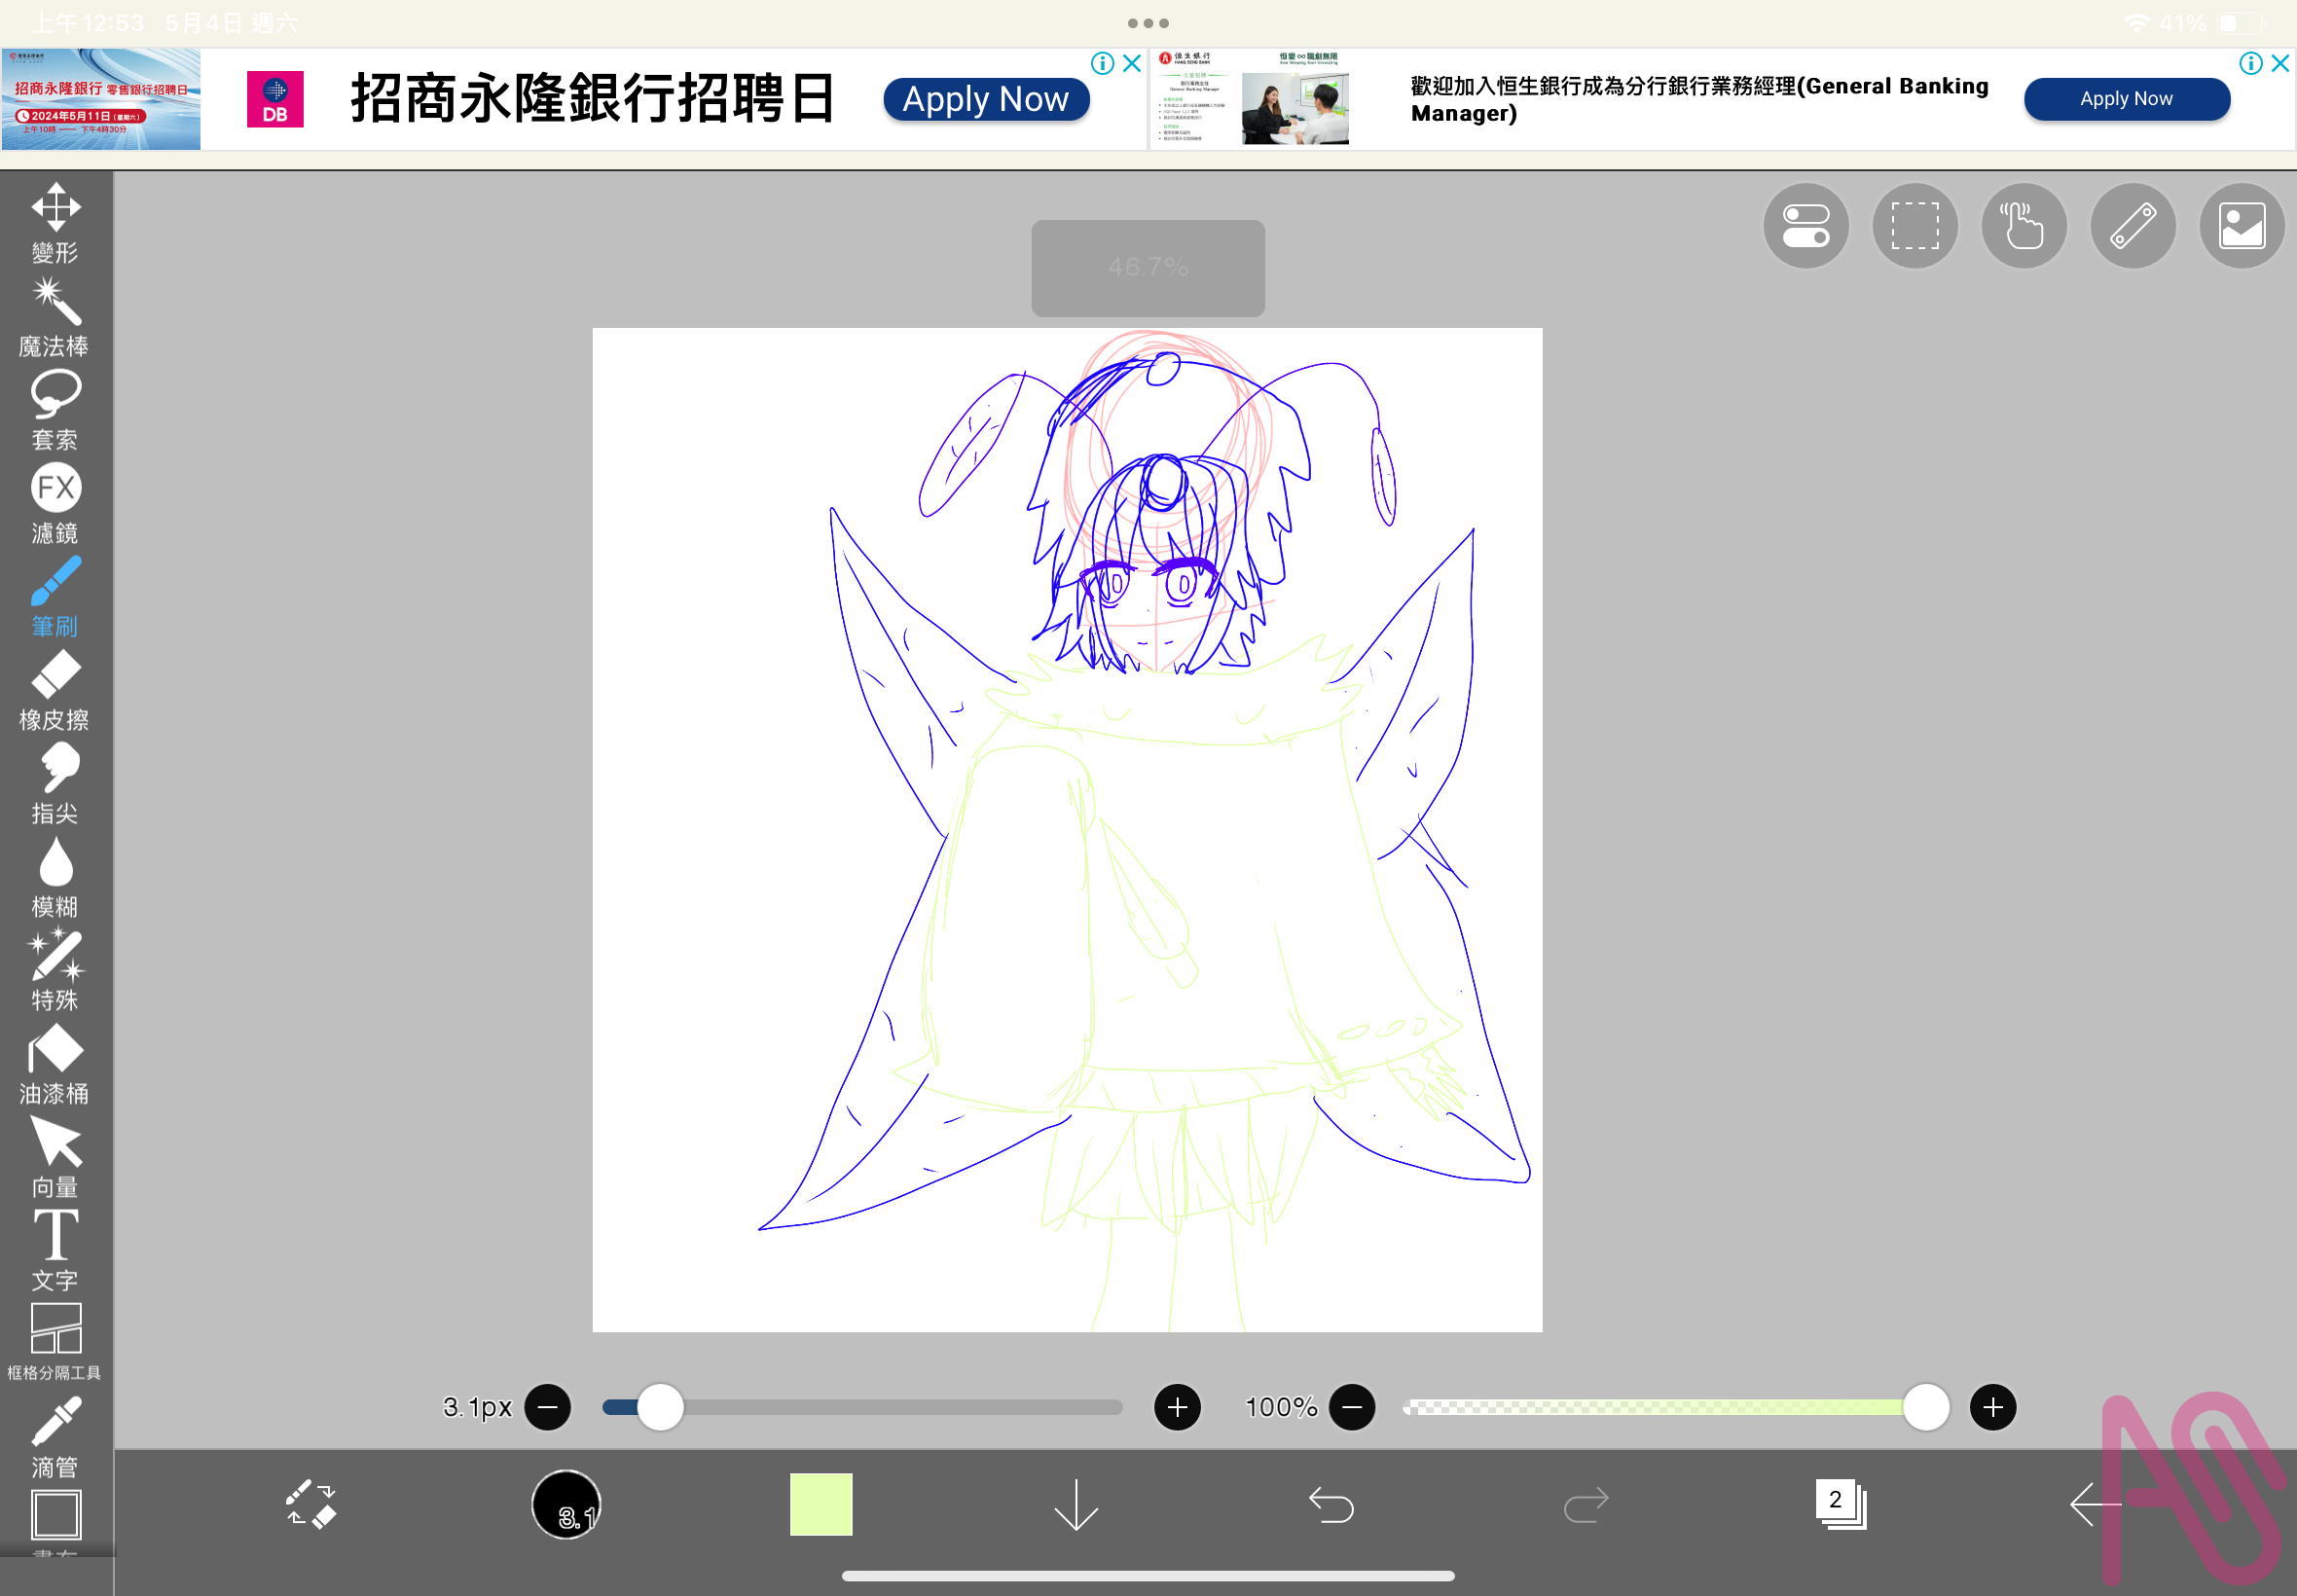Open the FX 濾鏡 filter tool
2297x1596 pixels.
55,490
